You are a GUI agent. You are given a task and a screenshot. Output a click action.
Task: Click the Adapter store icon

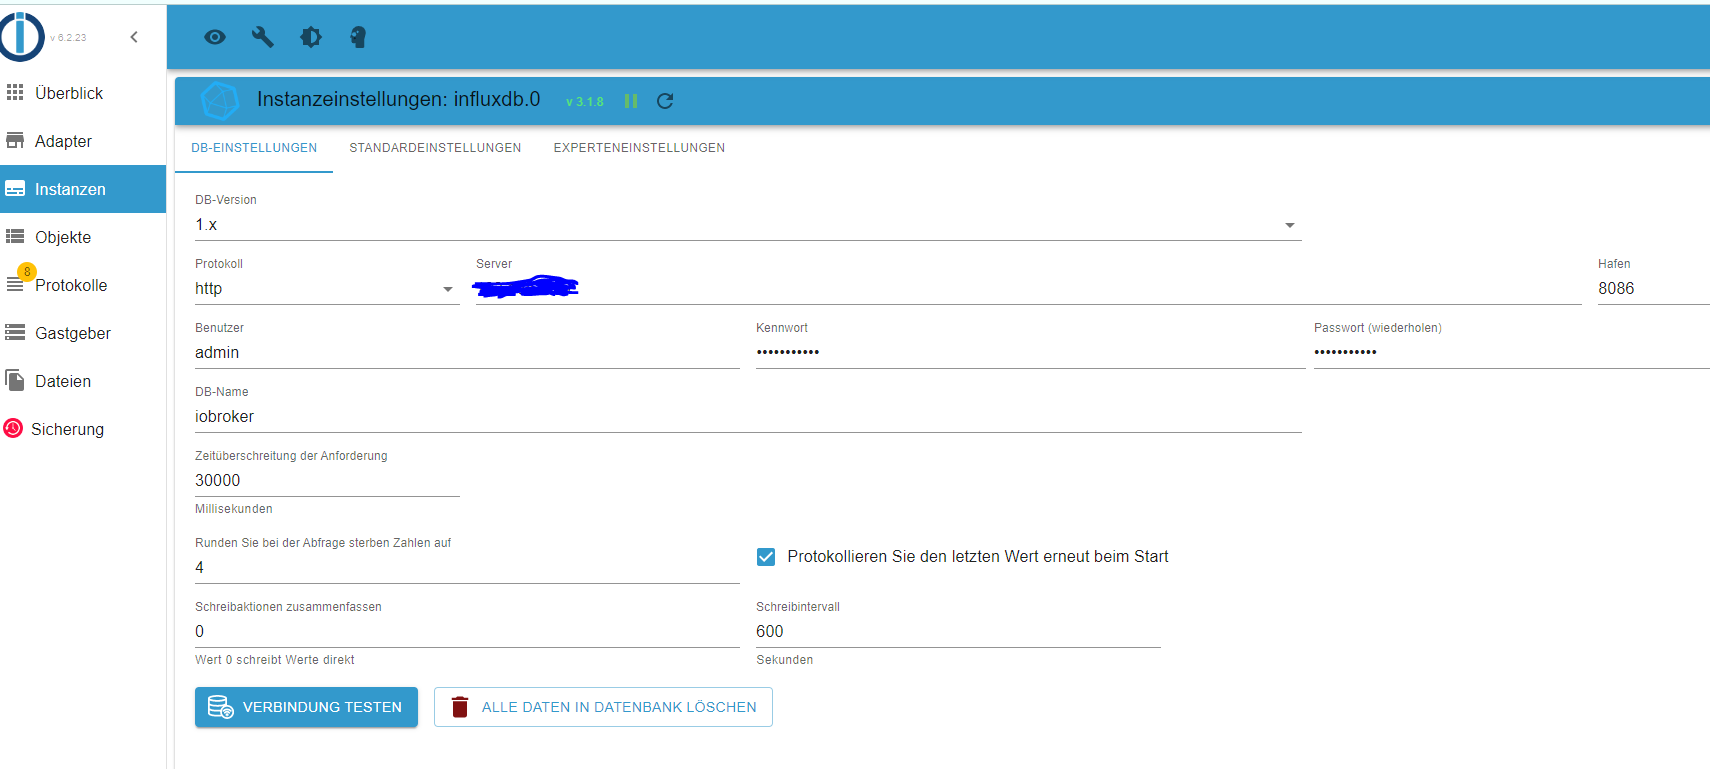[x=15, y=140]
